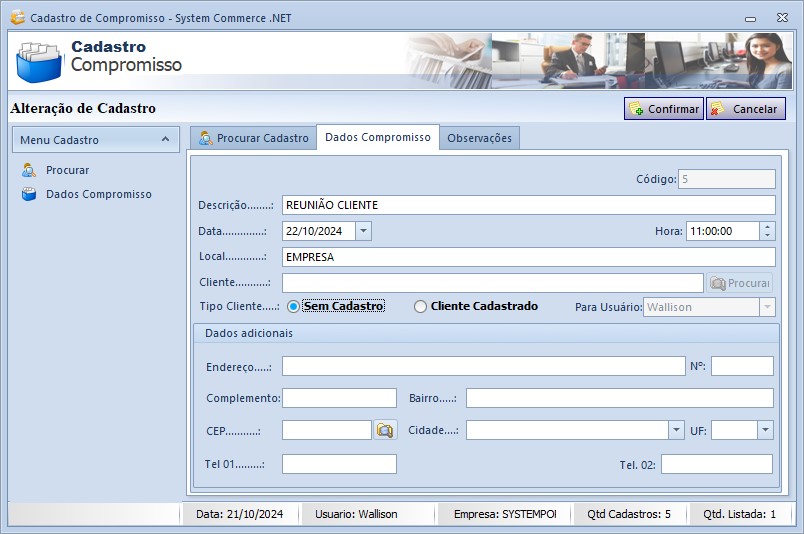The height and width of the screenshot is (534, 804).
Task: Click the person icon on Procurar Cadastro tab
Action: (x=205, y=138)
